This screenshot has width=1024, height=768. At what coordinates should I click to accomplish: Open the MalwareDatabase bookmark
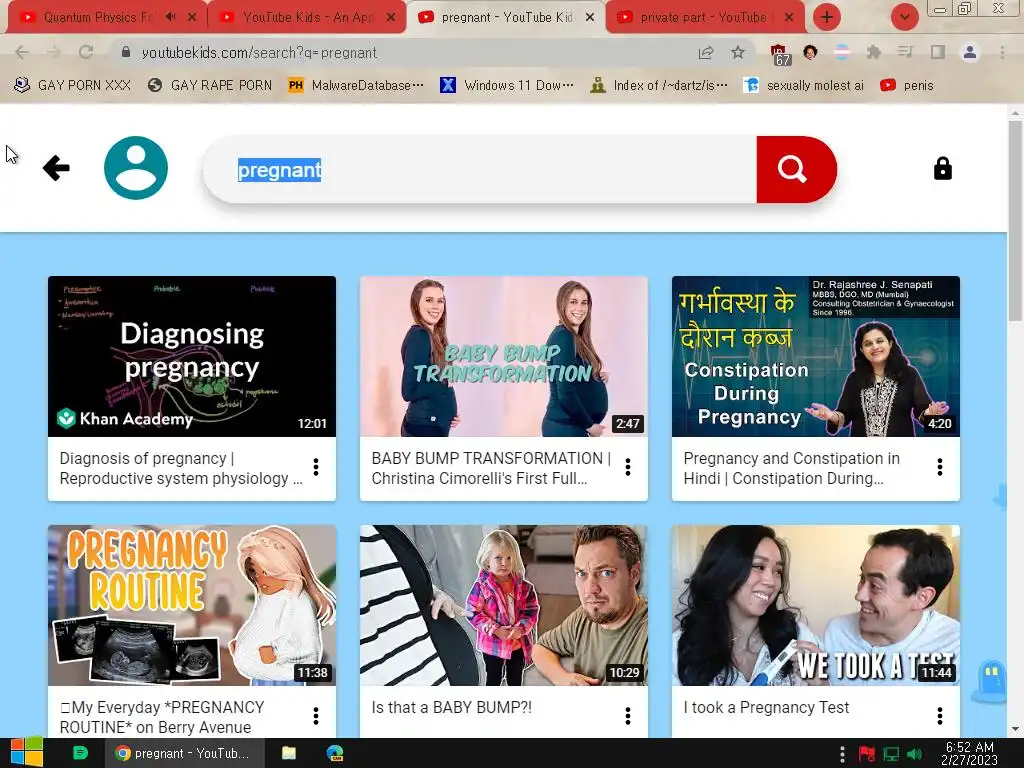(x=356, y=85)
